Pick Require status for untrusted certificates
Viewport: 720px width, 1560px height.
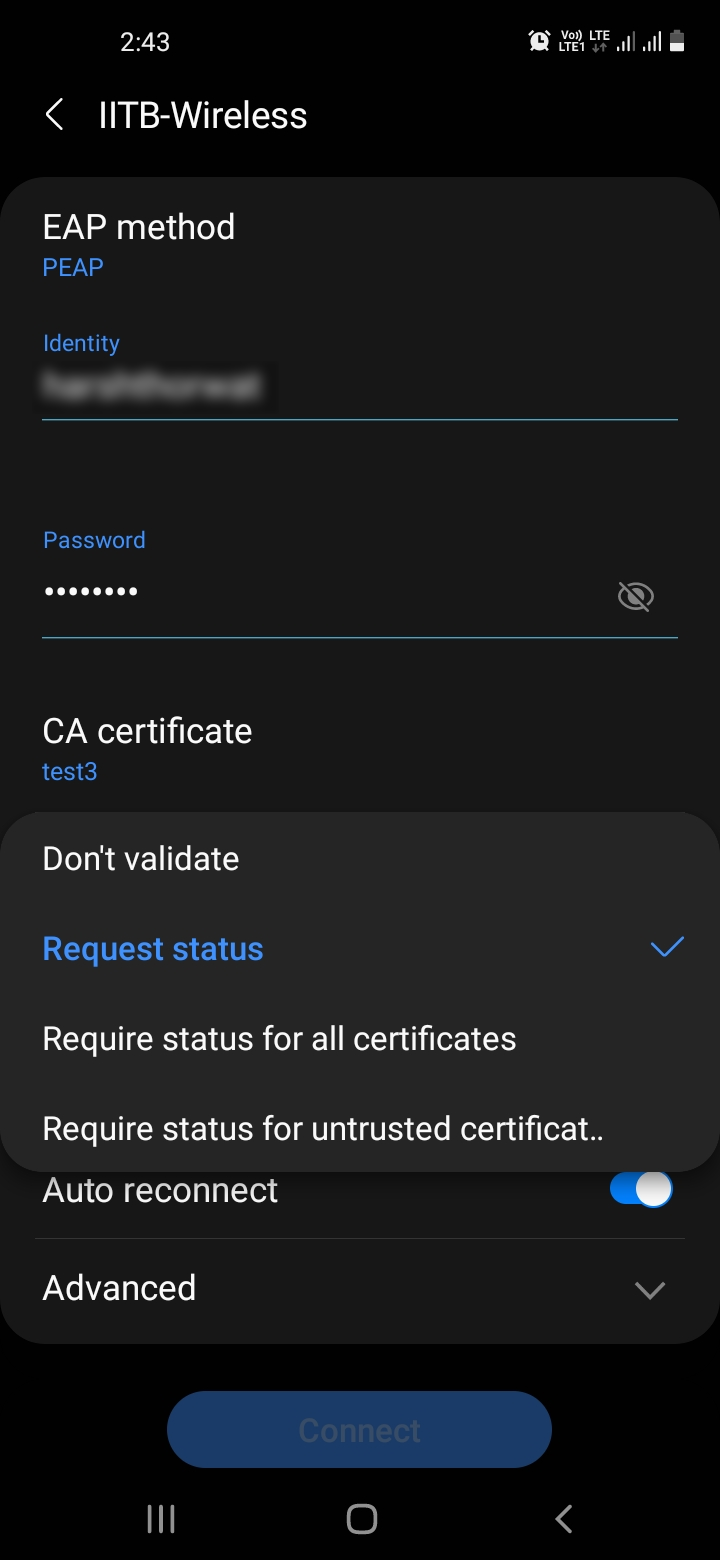click(323, 1129)
